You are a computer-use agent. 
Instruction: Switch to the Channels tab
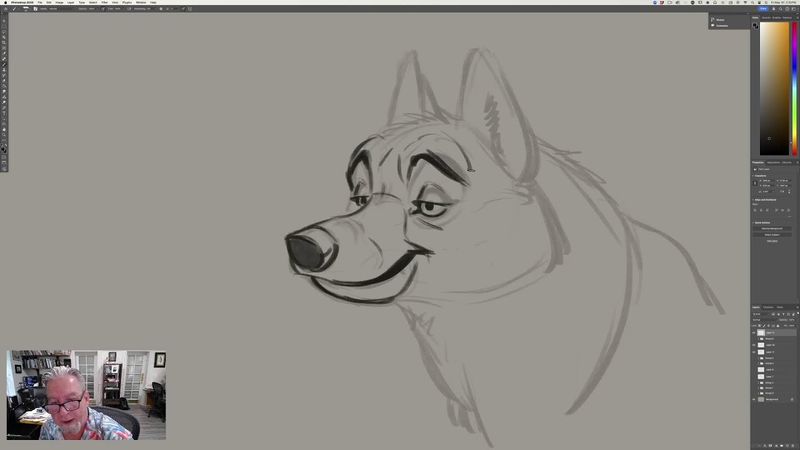coord(768,307)
